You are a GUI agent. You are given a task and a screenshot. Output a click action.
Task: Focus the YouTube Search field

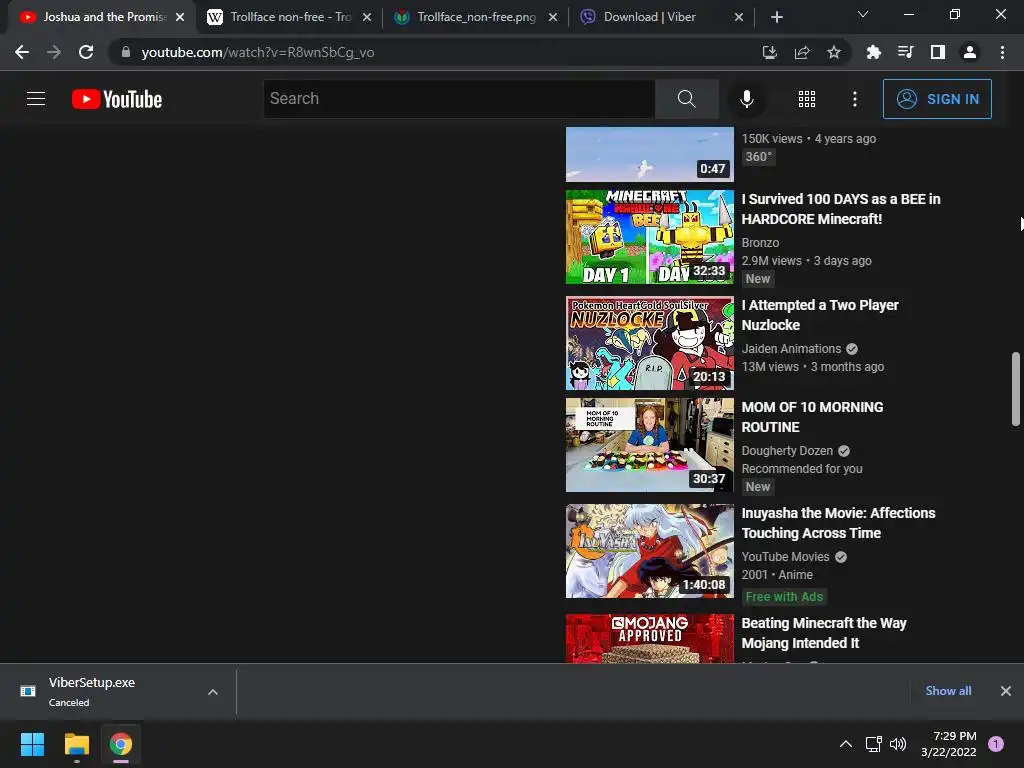tap(459, 99)
